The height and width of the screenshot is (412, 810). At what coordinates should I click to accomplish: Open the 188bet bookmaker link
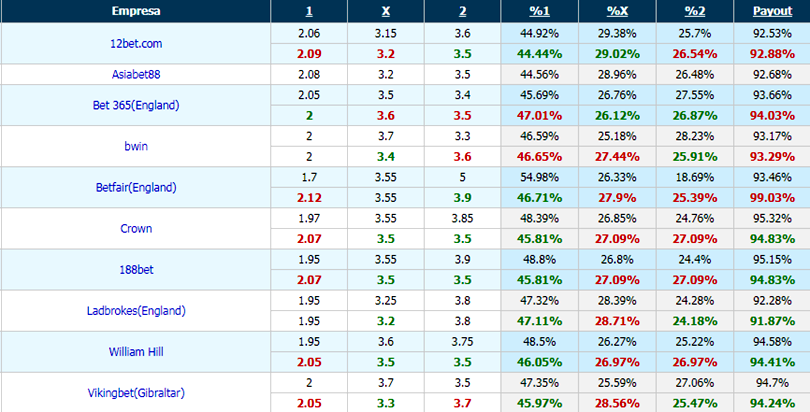[x=136, y=270]
